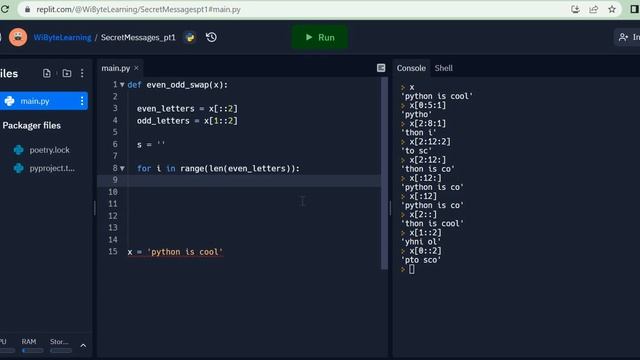Click the Python icon next to poetry.lock
Screen dimensions: 640x360
pyautogui.click(x=18, y=150)
